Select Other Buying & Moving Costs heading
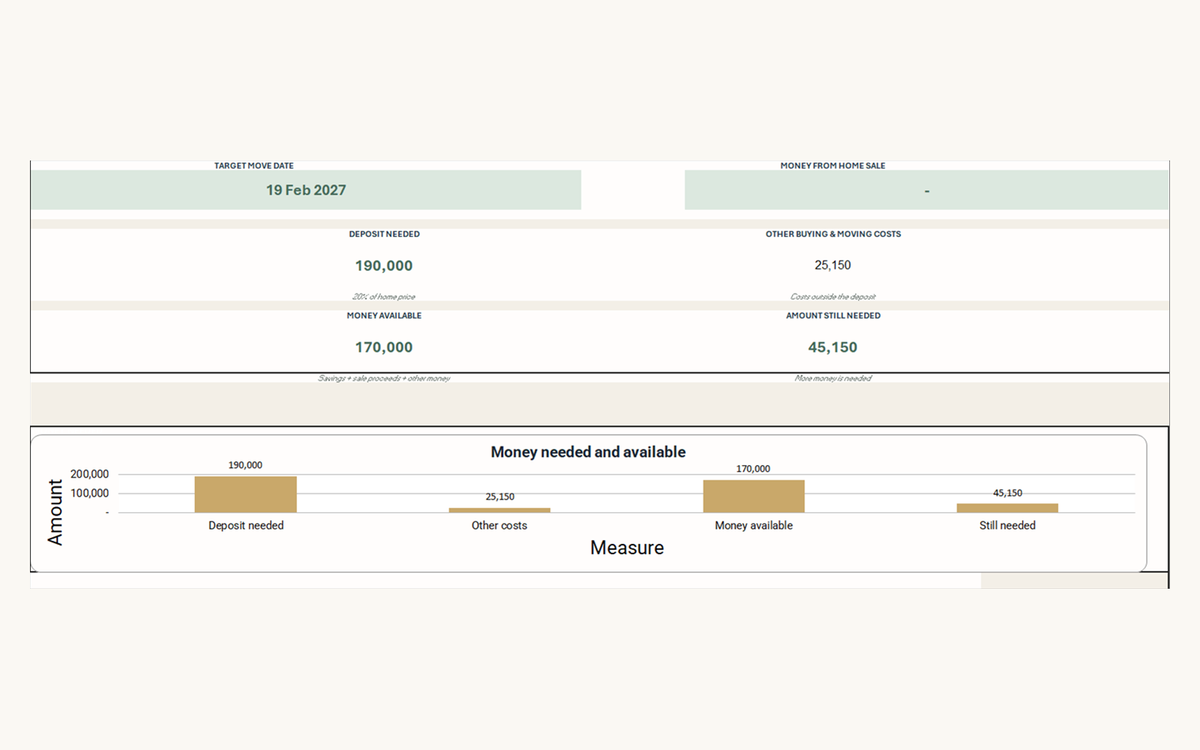This screenshot has height=750, width=1200. [x=833, y=234]
